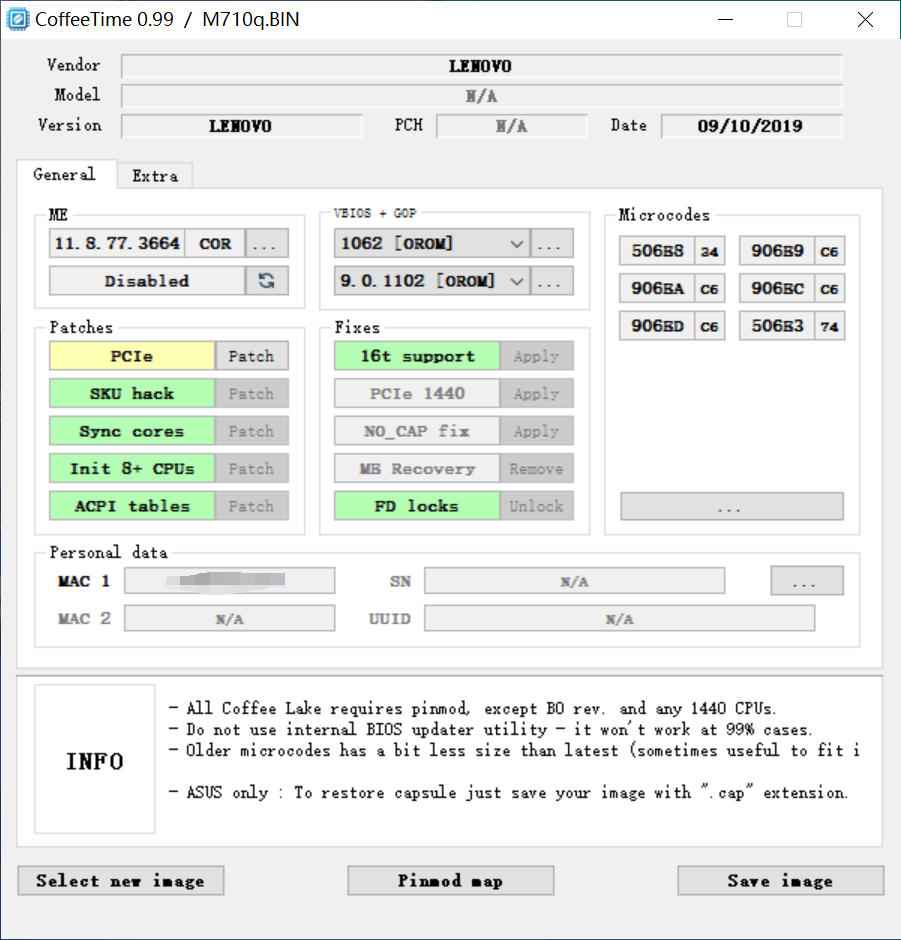Viewport: 901px width, 940px height.
Task: Click the green Sync cores status label
Action: (132, 431)
